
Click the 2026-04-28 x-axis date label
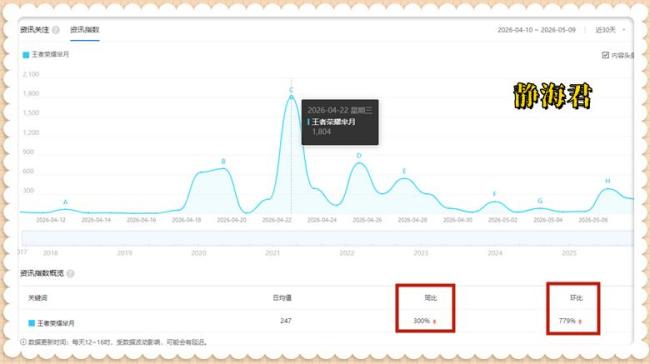click(412, 220)
